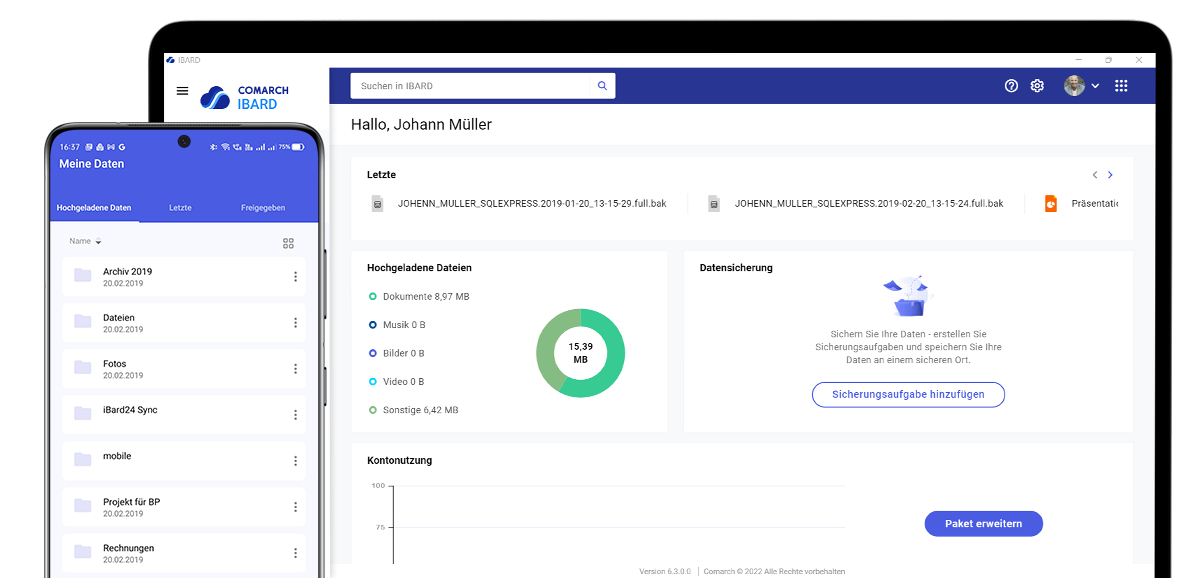Image resolution: width=1182 pixels, height=578 pixels.
Task: Open options for Fotos folder
Action: coord(296,369)
